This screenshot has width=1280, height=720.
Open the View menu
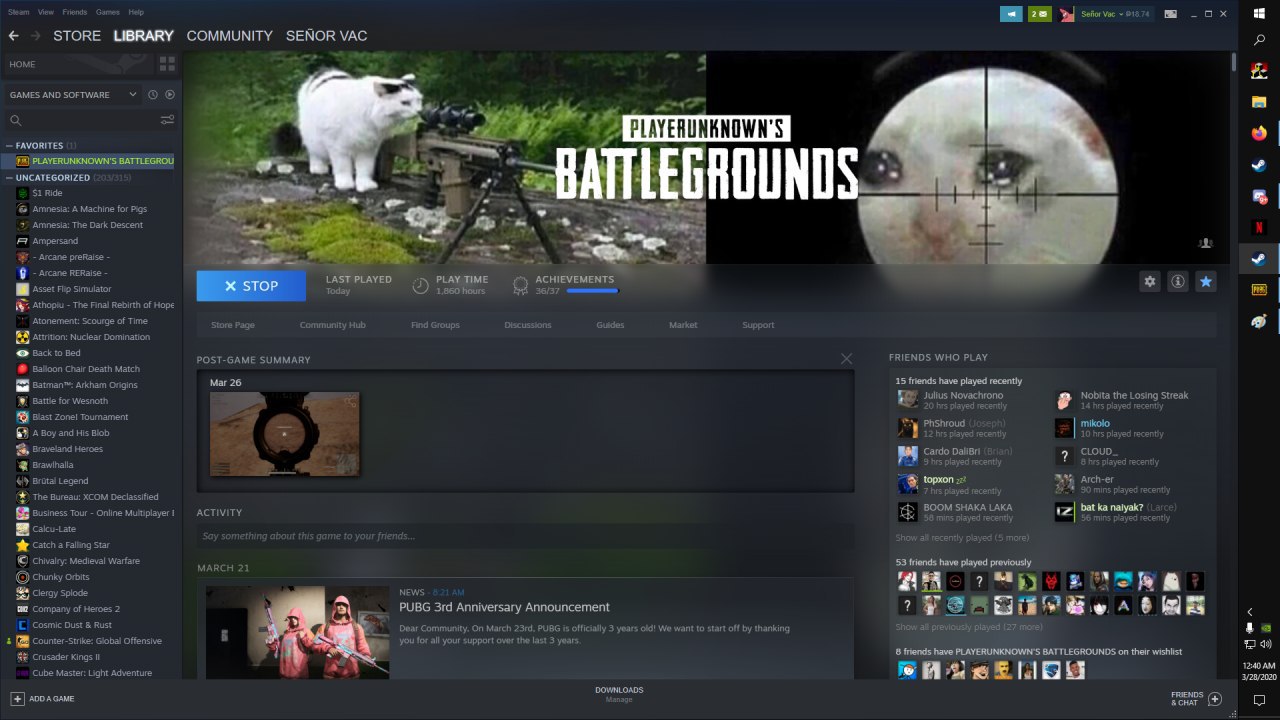[x=46, y=12]
